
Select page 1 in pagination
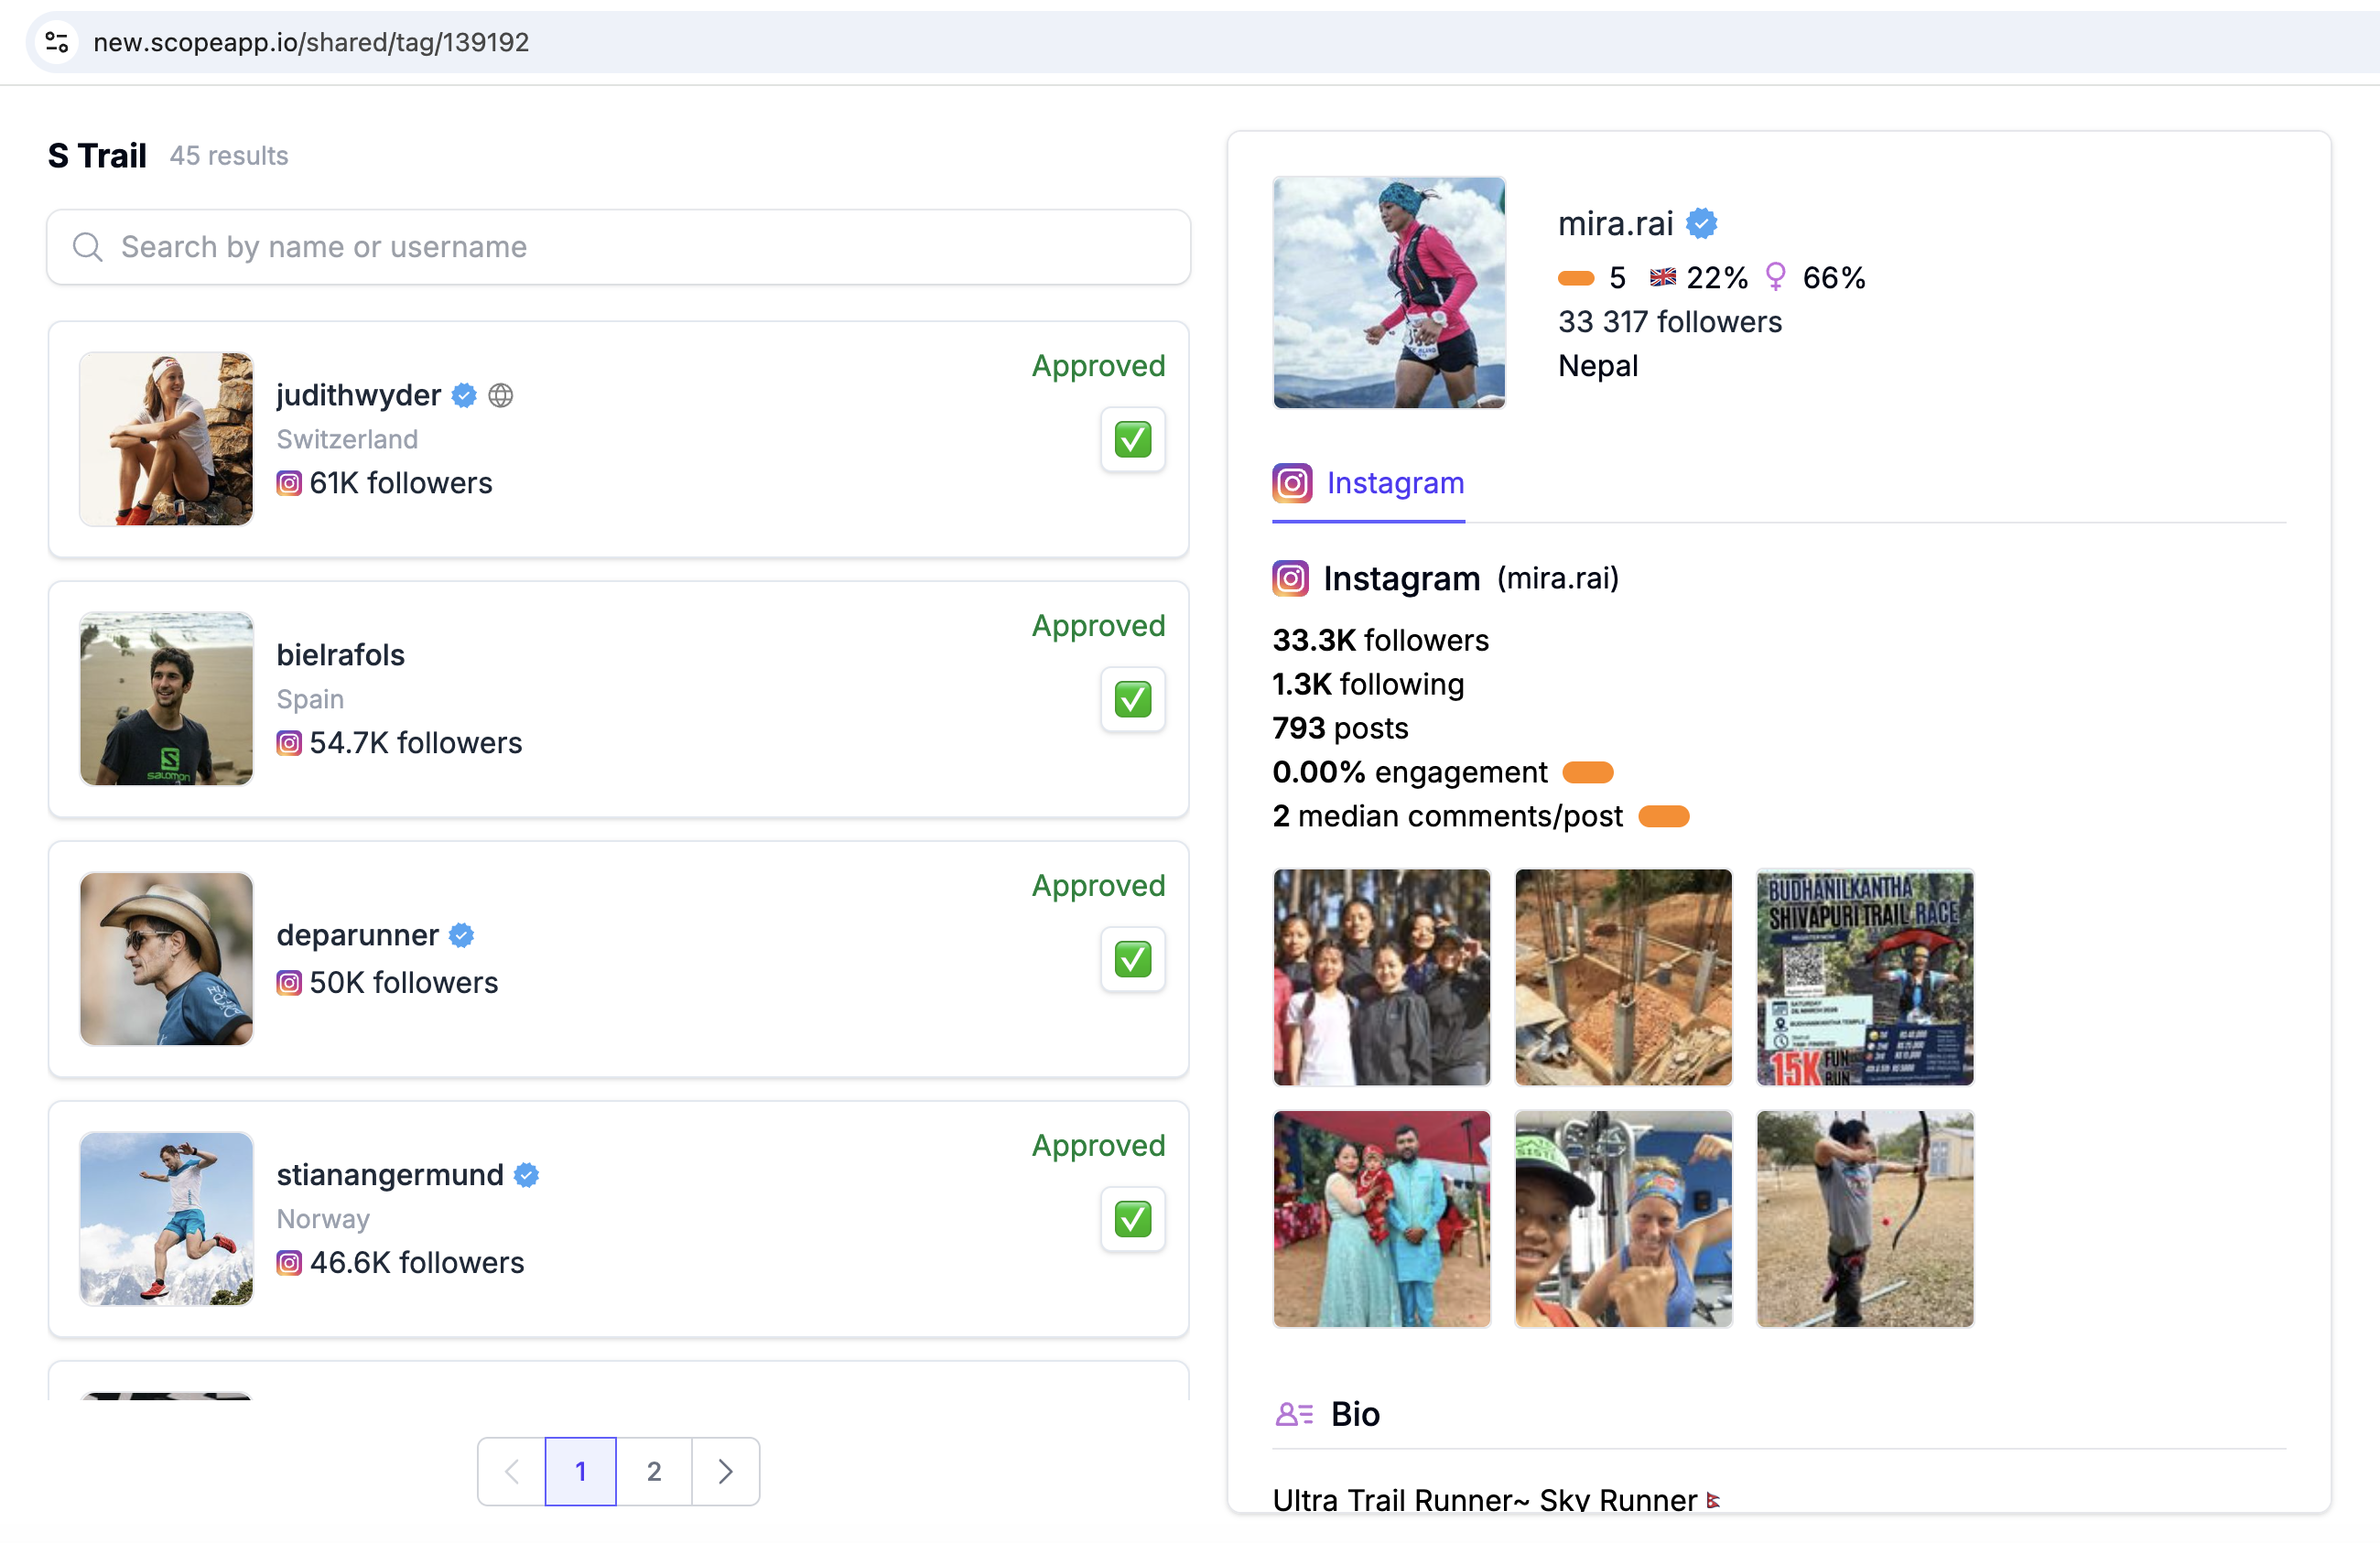tap(580, 1471)
